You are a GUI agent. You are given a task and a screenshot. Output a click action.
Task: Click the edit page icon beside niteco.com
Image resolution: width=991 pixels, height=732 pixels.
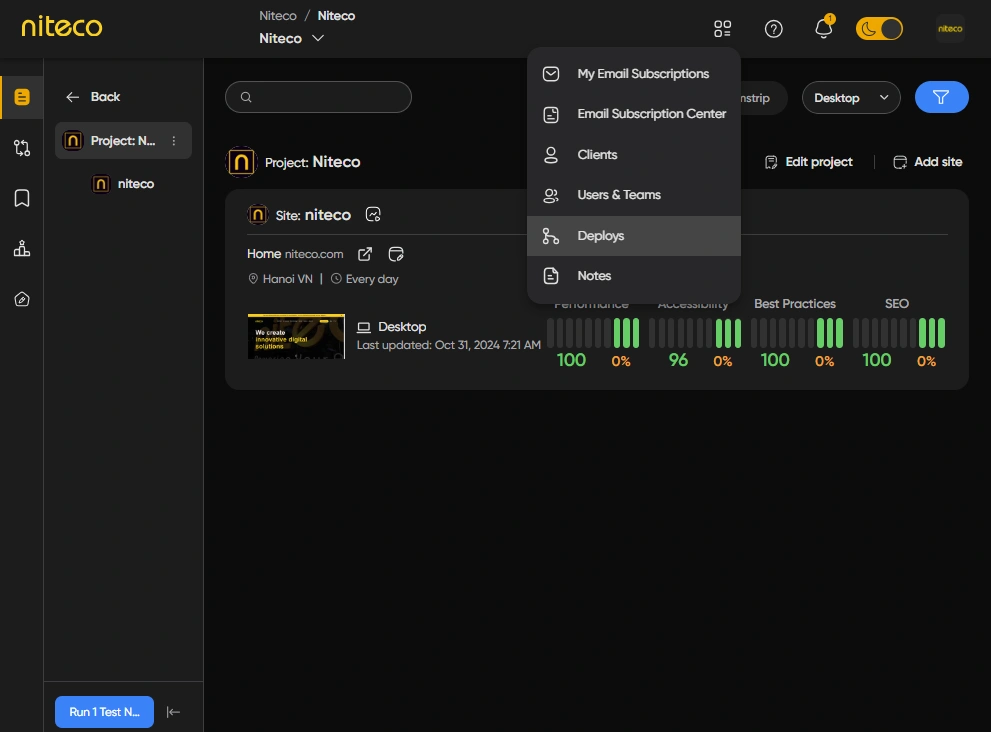(x=396, y=254)
